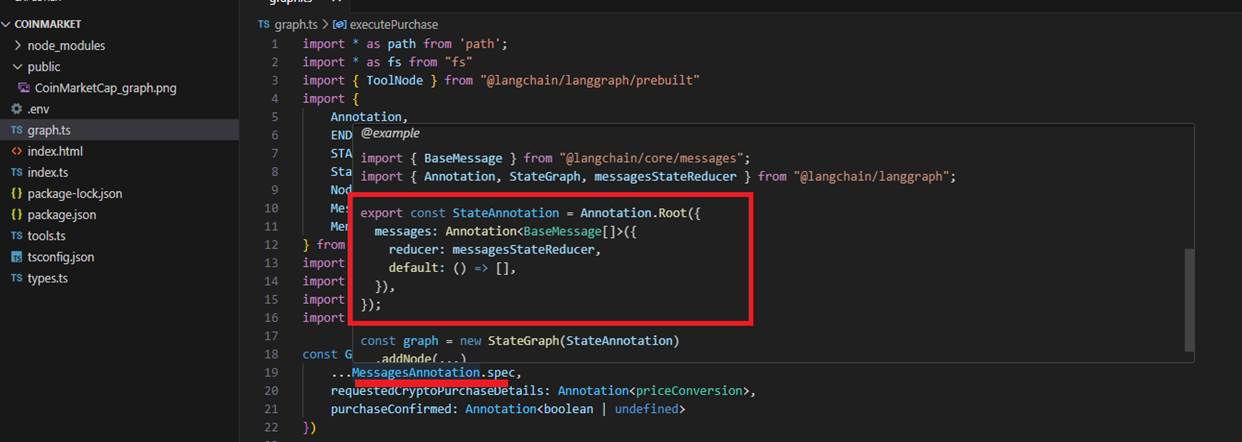Click executePurchase in the breadcrumb
Screen dimensions: 1242x442
394,24
